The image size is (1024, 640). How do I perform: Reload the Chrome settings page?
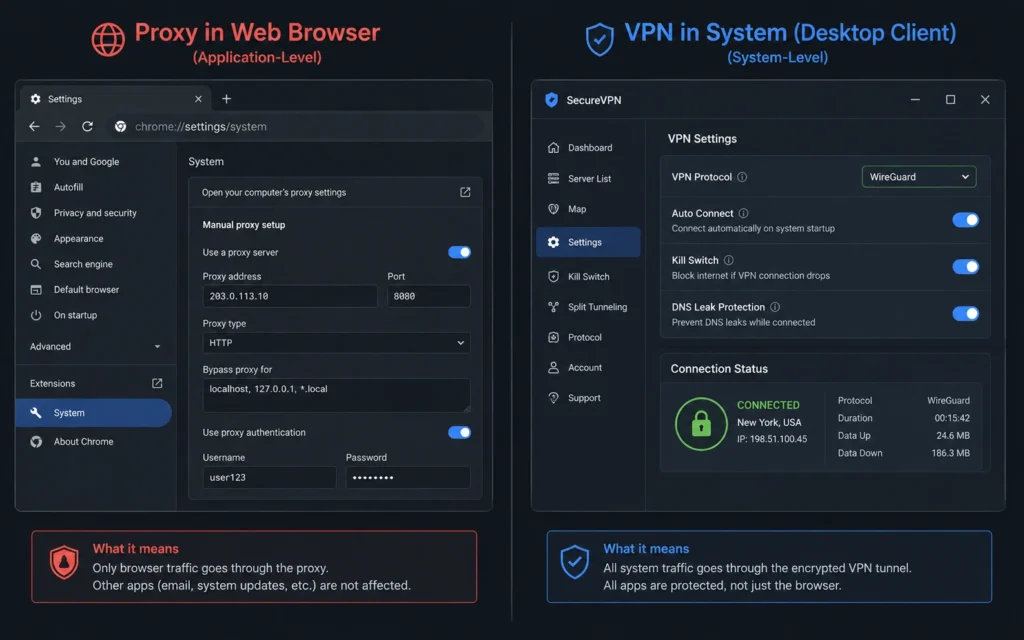tap(87, 127)
